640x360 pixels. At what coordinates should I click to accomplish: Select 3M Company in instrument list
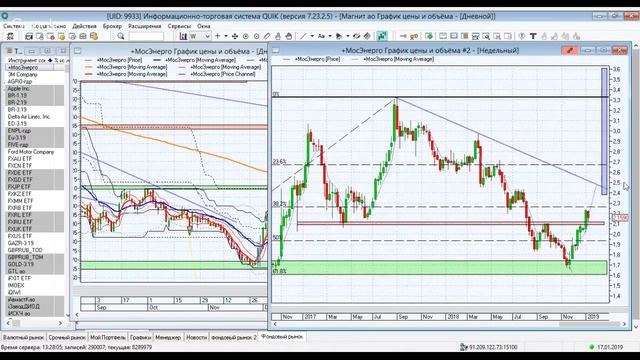click(35, 74)
